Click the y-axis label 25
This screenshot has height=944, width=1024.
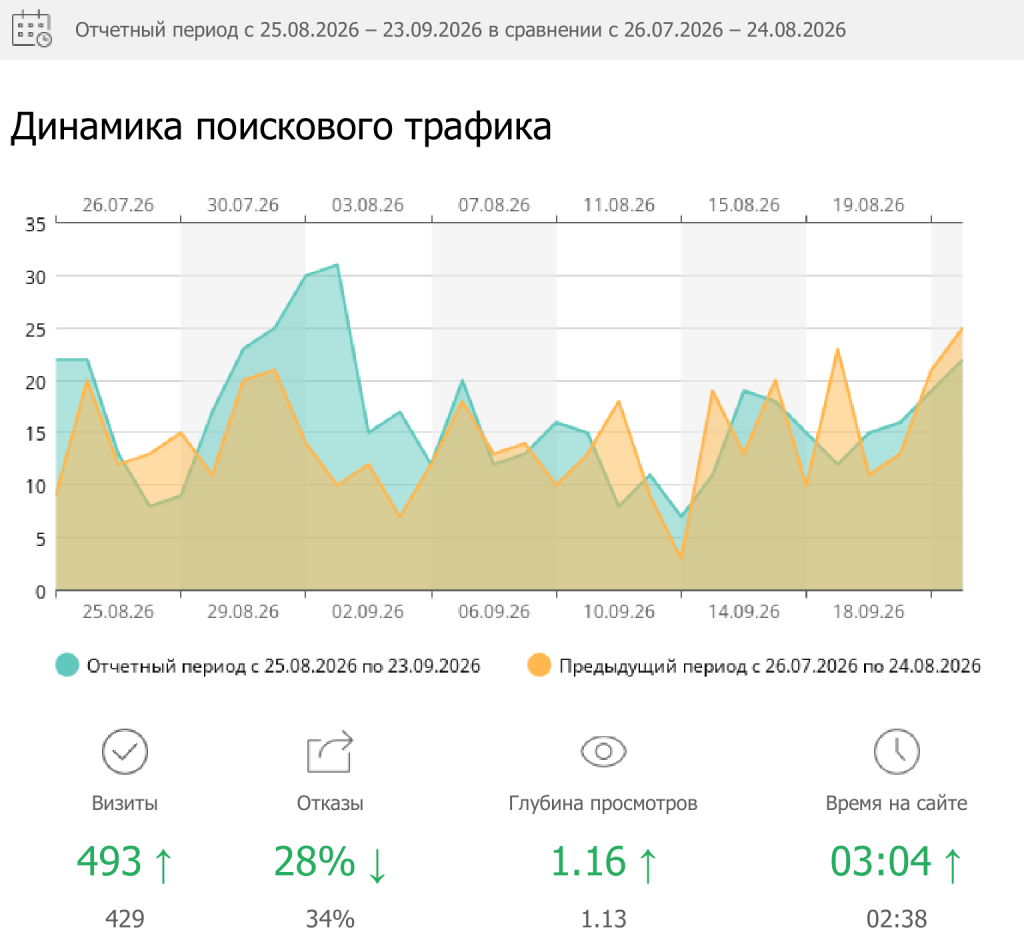coord(35,330)
